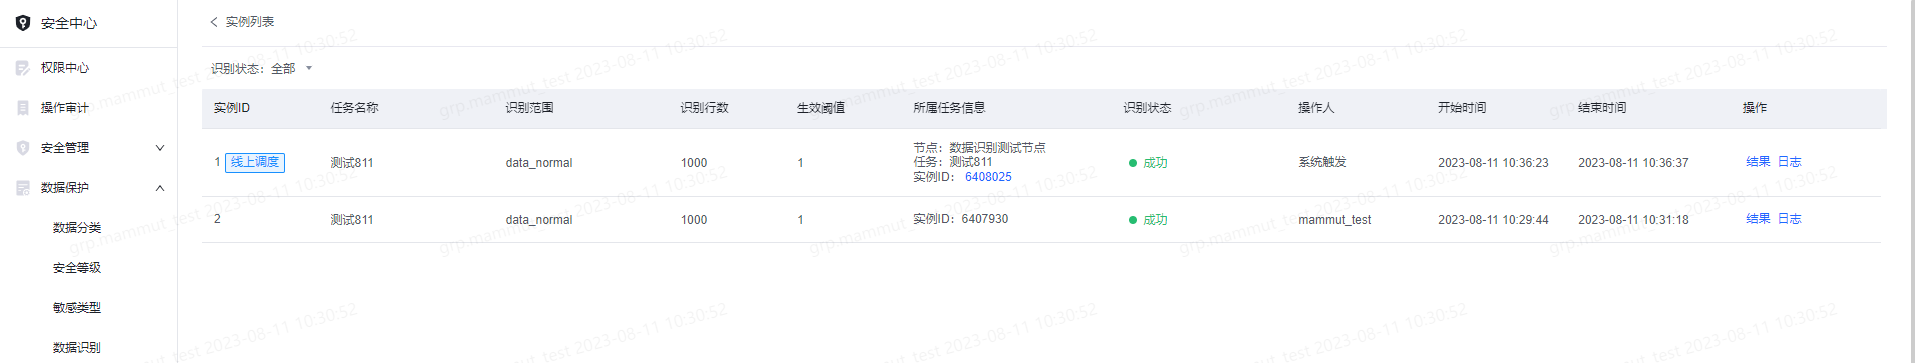
Task: Click the 识别状态 column header
Action: coord(1147,108)
